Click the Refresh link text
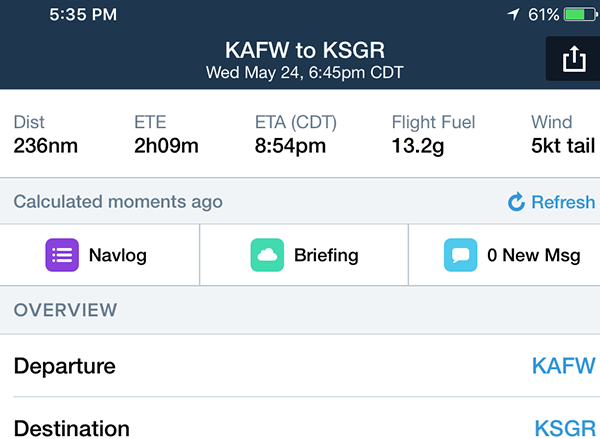 click(x=563, y=202)
